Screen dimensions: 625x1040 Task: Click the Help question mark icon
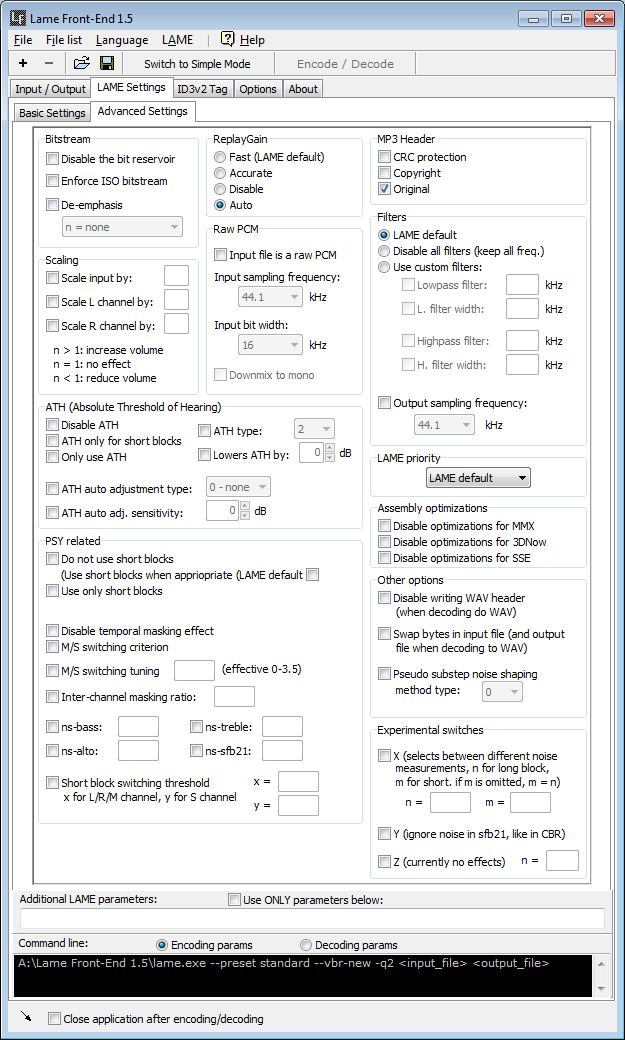pyautogui.click(x=228, y=39)
